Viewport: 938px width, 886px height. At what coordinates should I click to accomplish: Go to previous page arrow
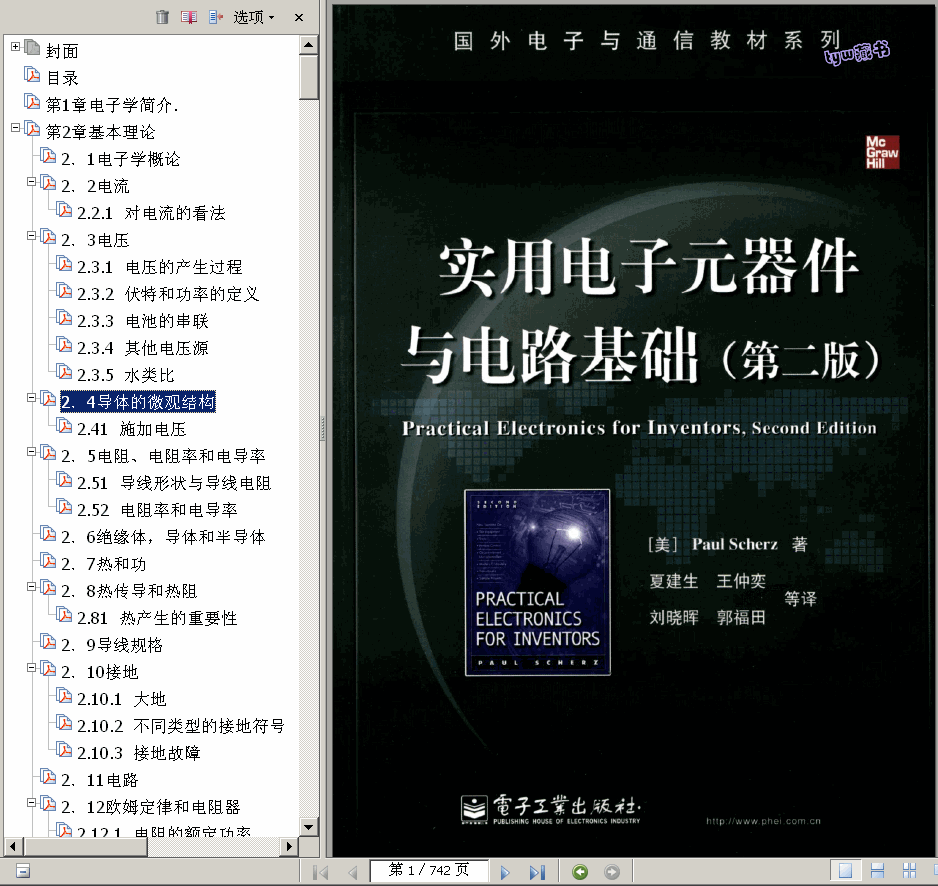(x=352, y=872)
